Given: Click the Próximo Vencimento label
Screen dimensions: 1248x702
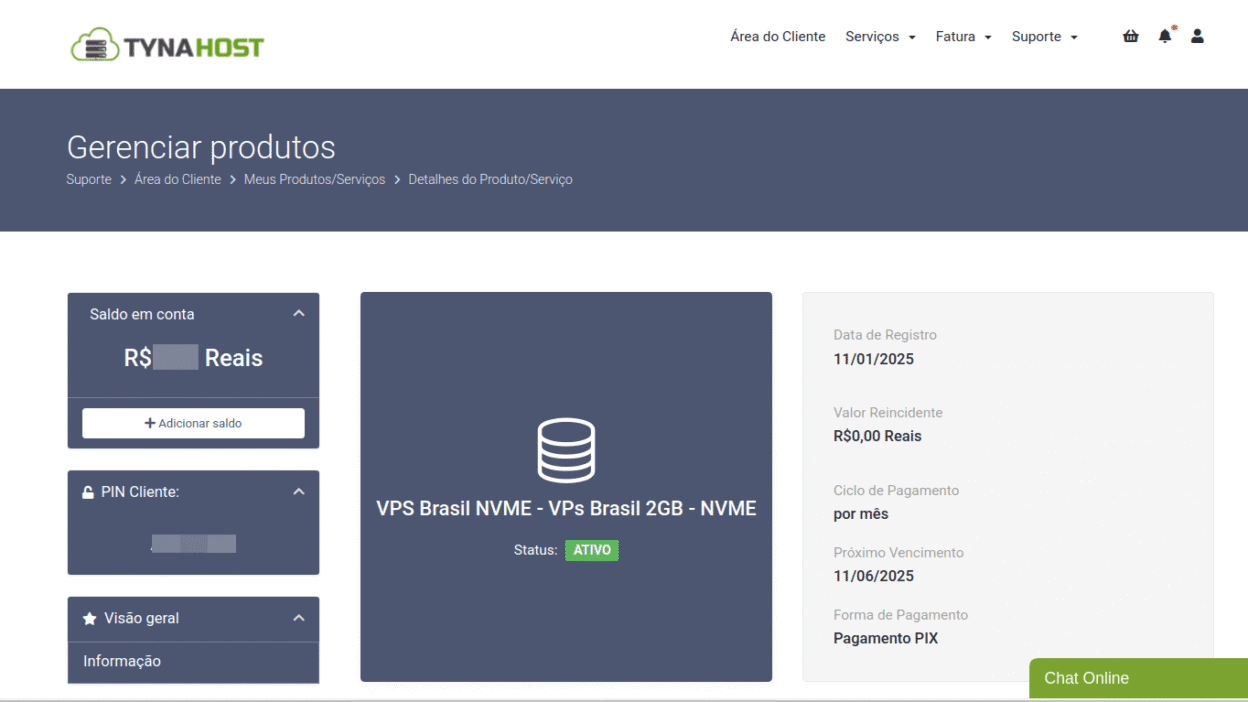Looking at the screenshot, I should [898, 552].
